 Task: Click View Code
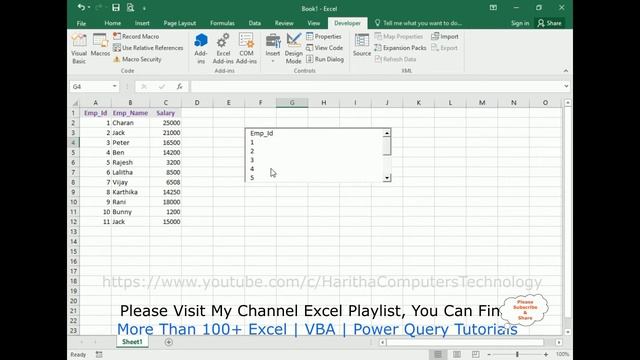(324, 48)
